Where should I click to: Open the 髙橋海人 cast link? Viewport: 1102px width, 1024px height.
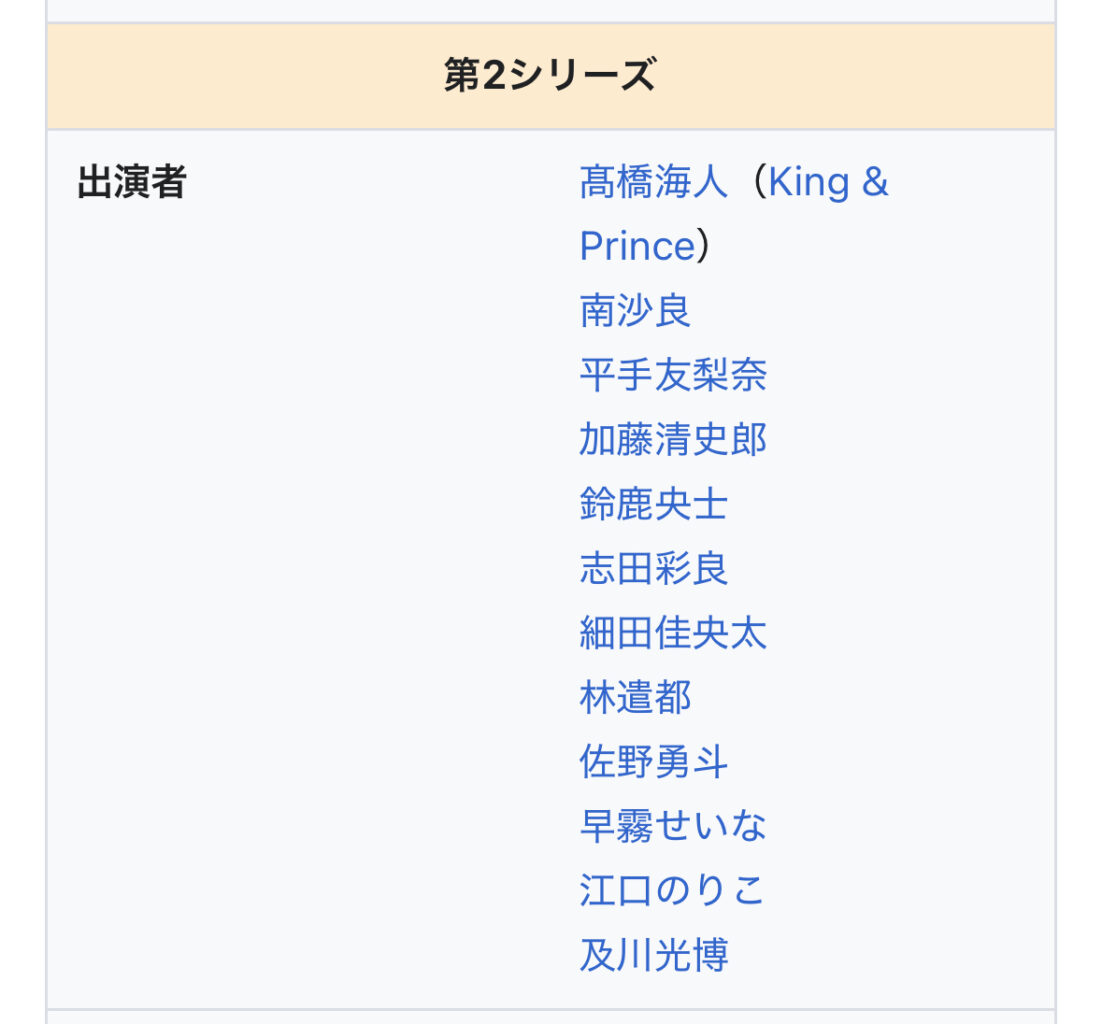click(654, 182)
